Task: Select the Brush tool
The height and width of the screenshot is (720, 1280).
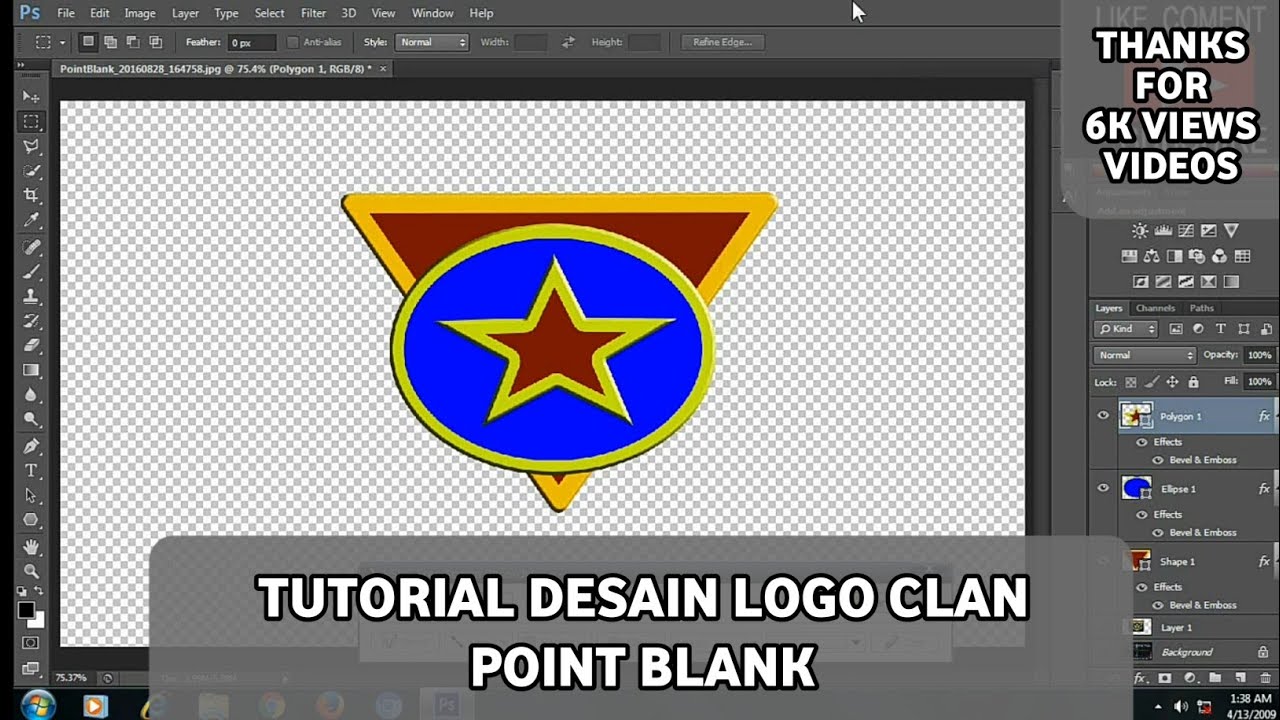Action: (31, 272)
